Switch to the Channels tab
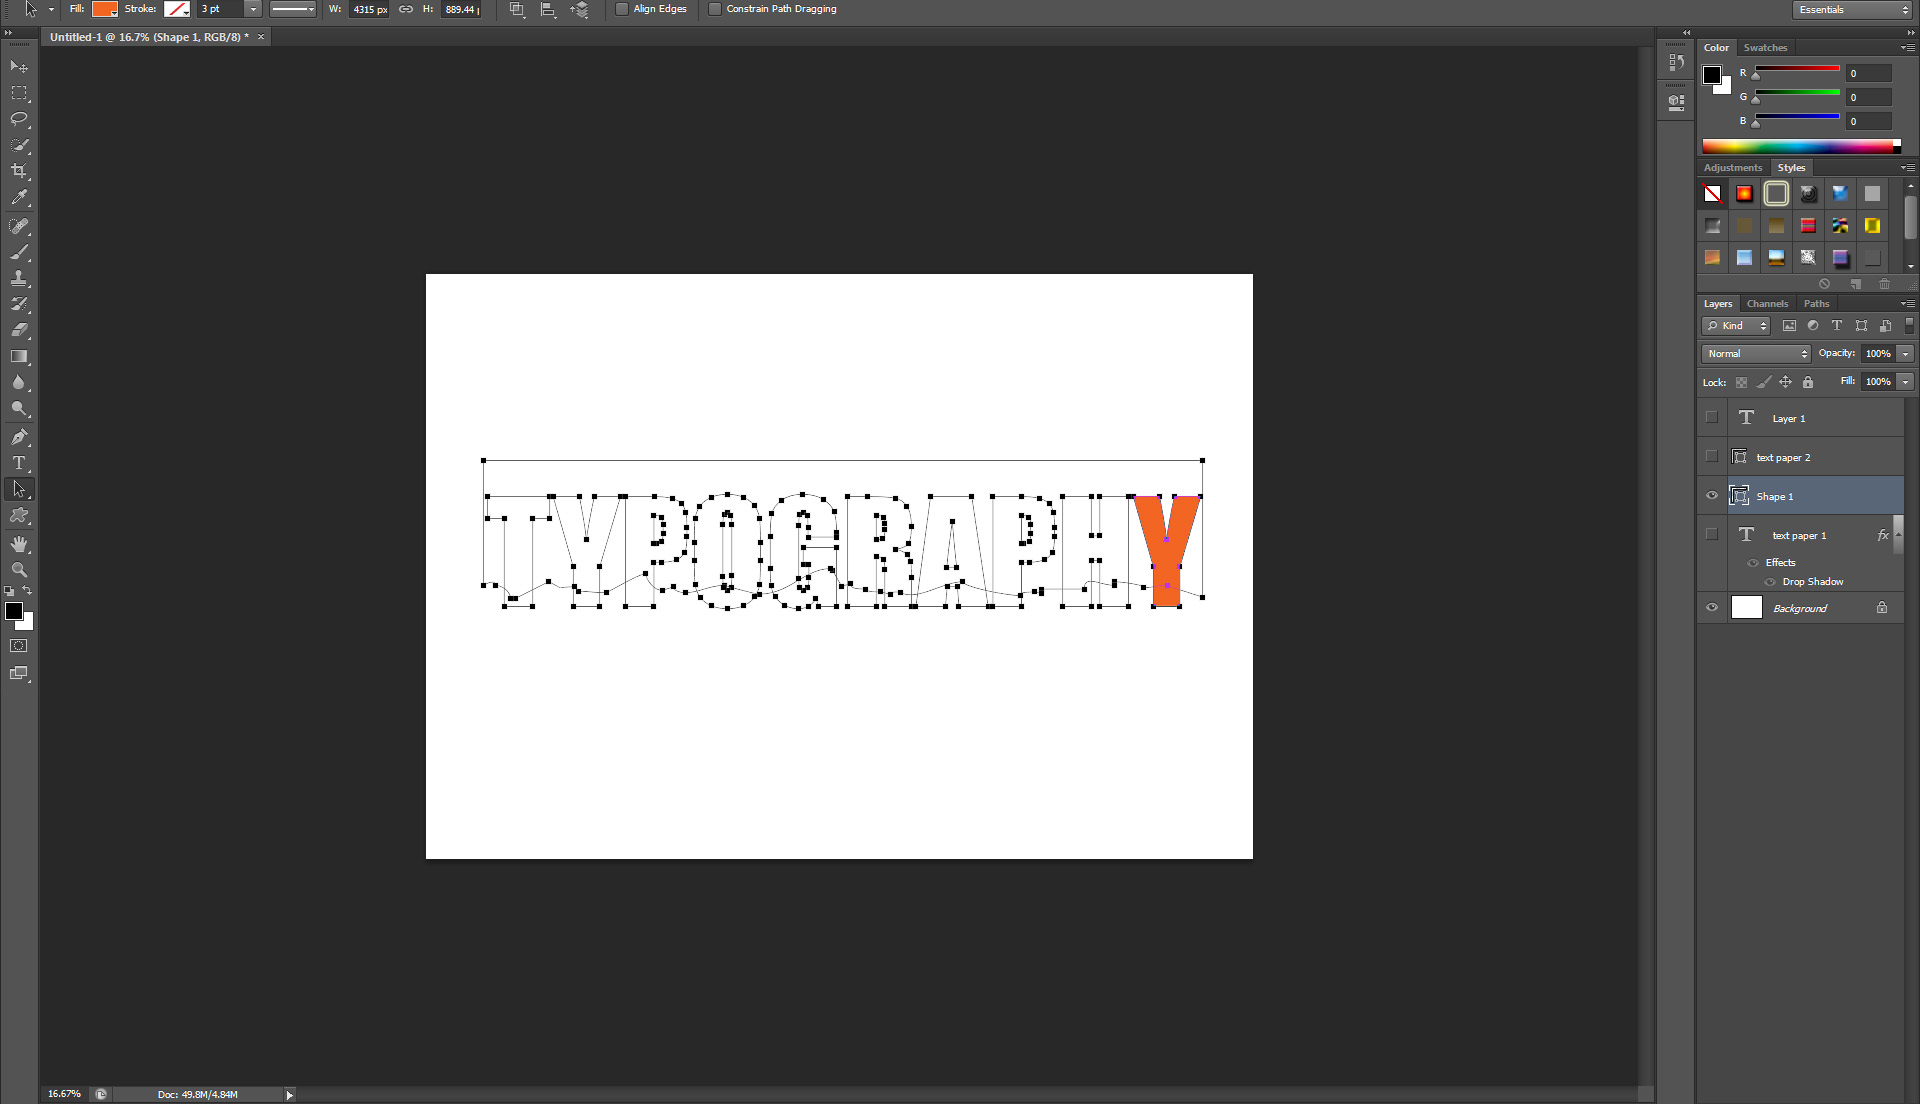 tap(1767, 304)
